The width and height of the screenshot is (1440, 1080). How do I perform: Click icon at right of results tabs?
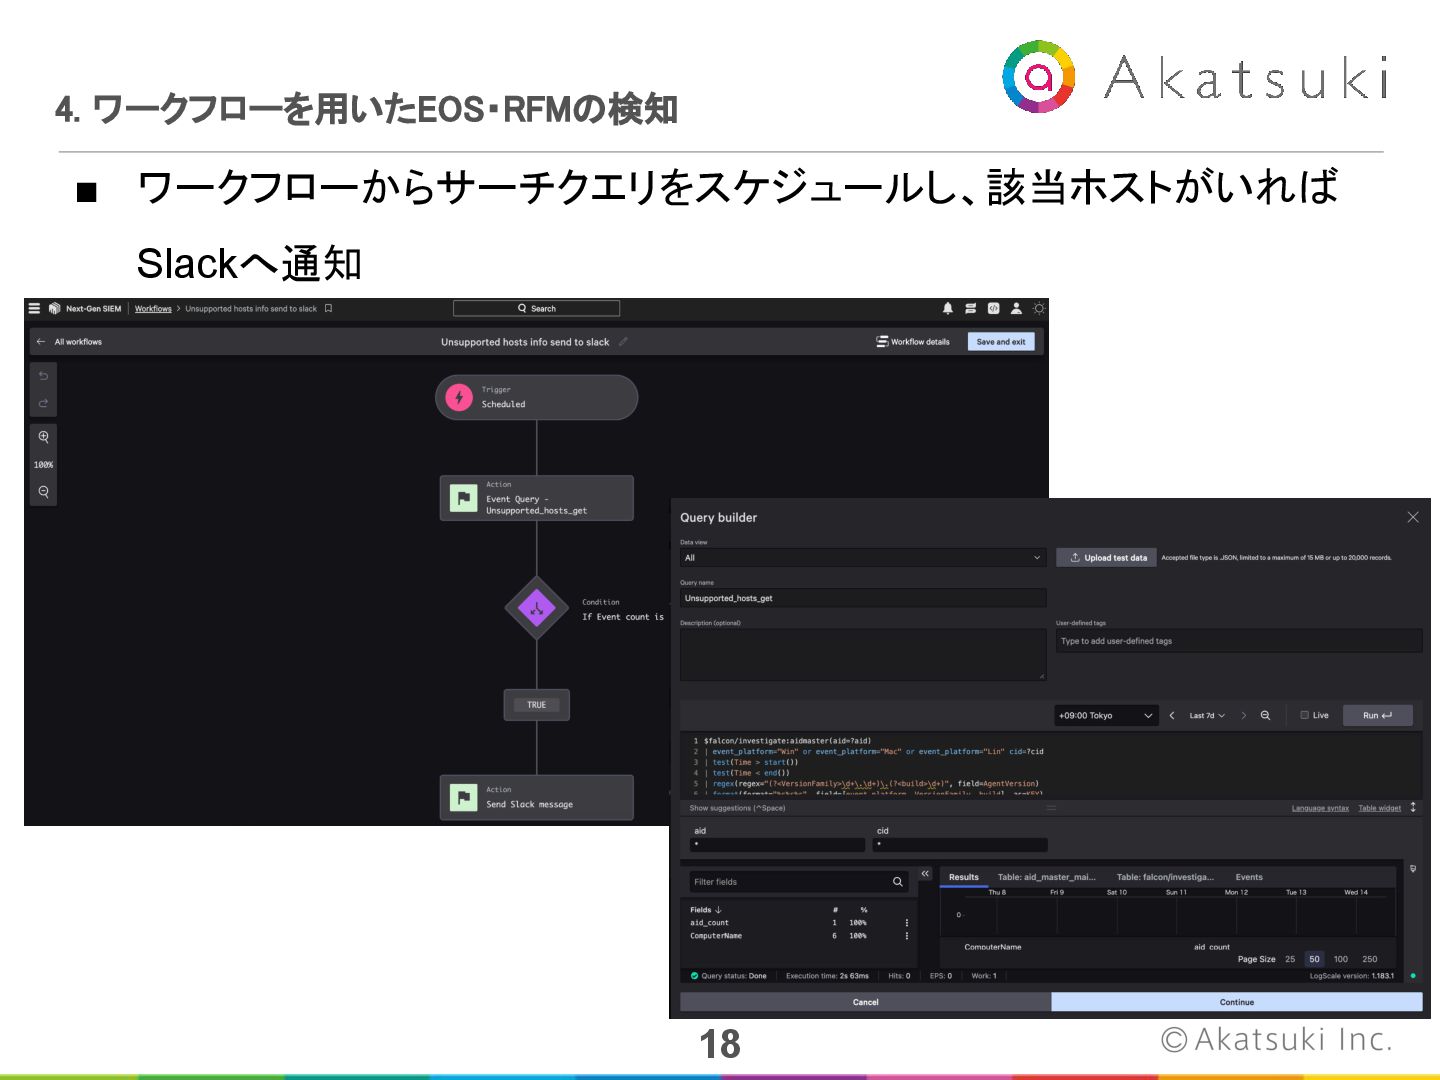[1412, 869]
